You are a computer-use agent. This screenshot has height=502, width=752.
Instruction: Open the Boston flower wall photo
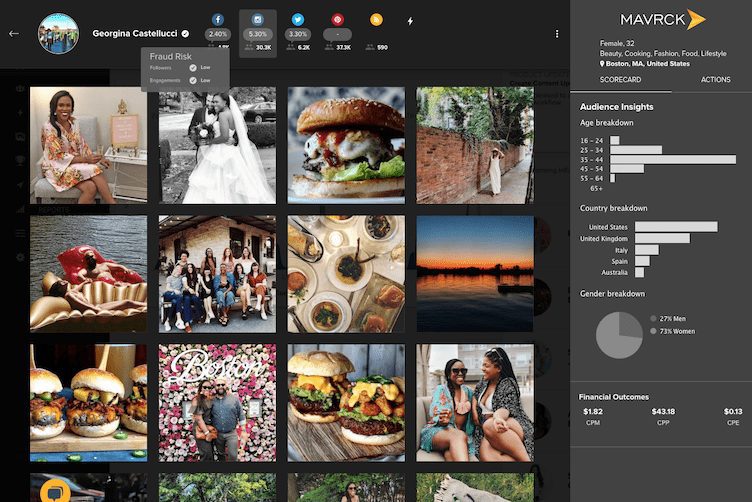pyautogui.click(x=217, y=403)
